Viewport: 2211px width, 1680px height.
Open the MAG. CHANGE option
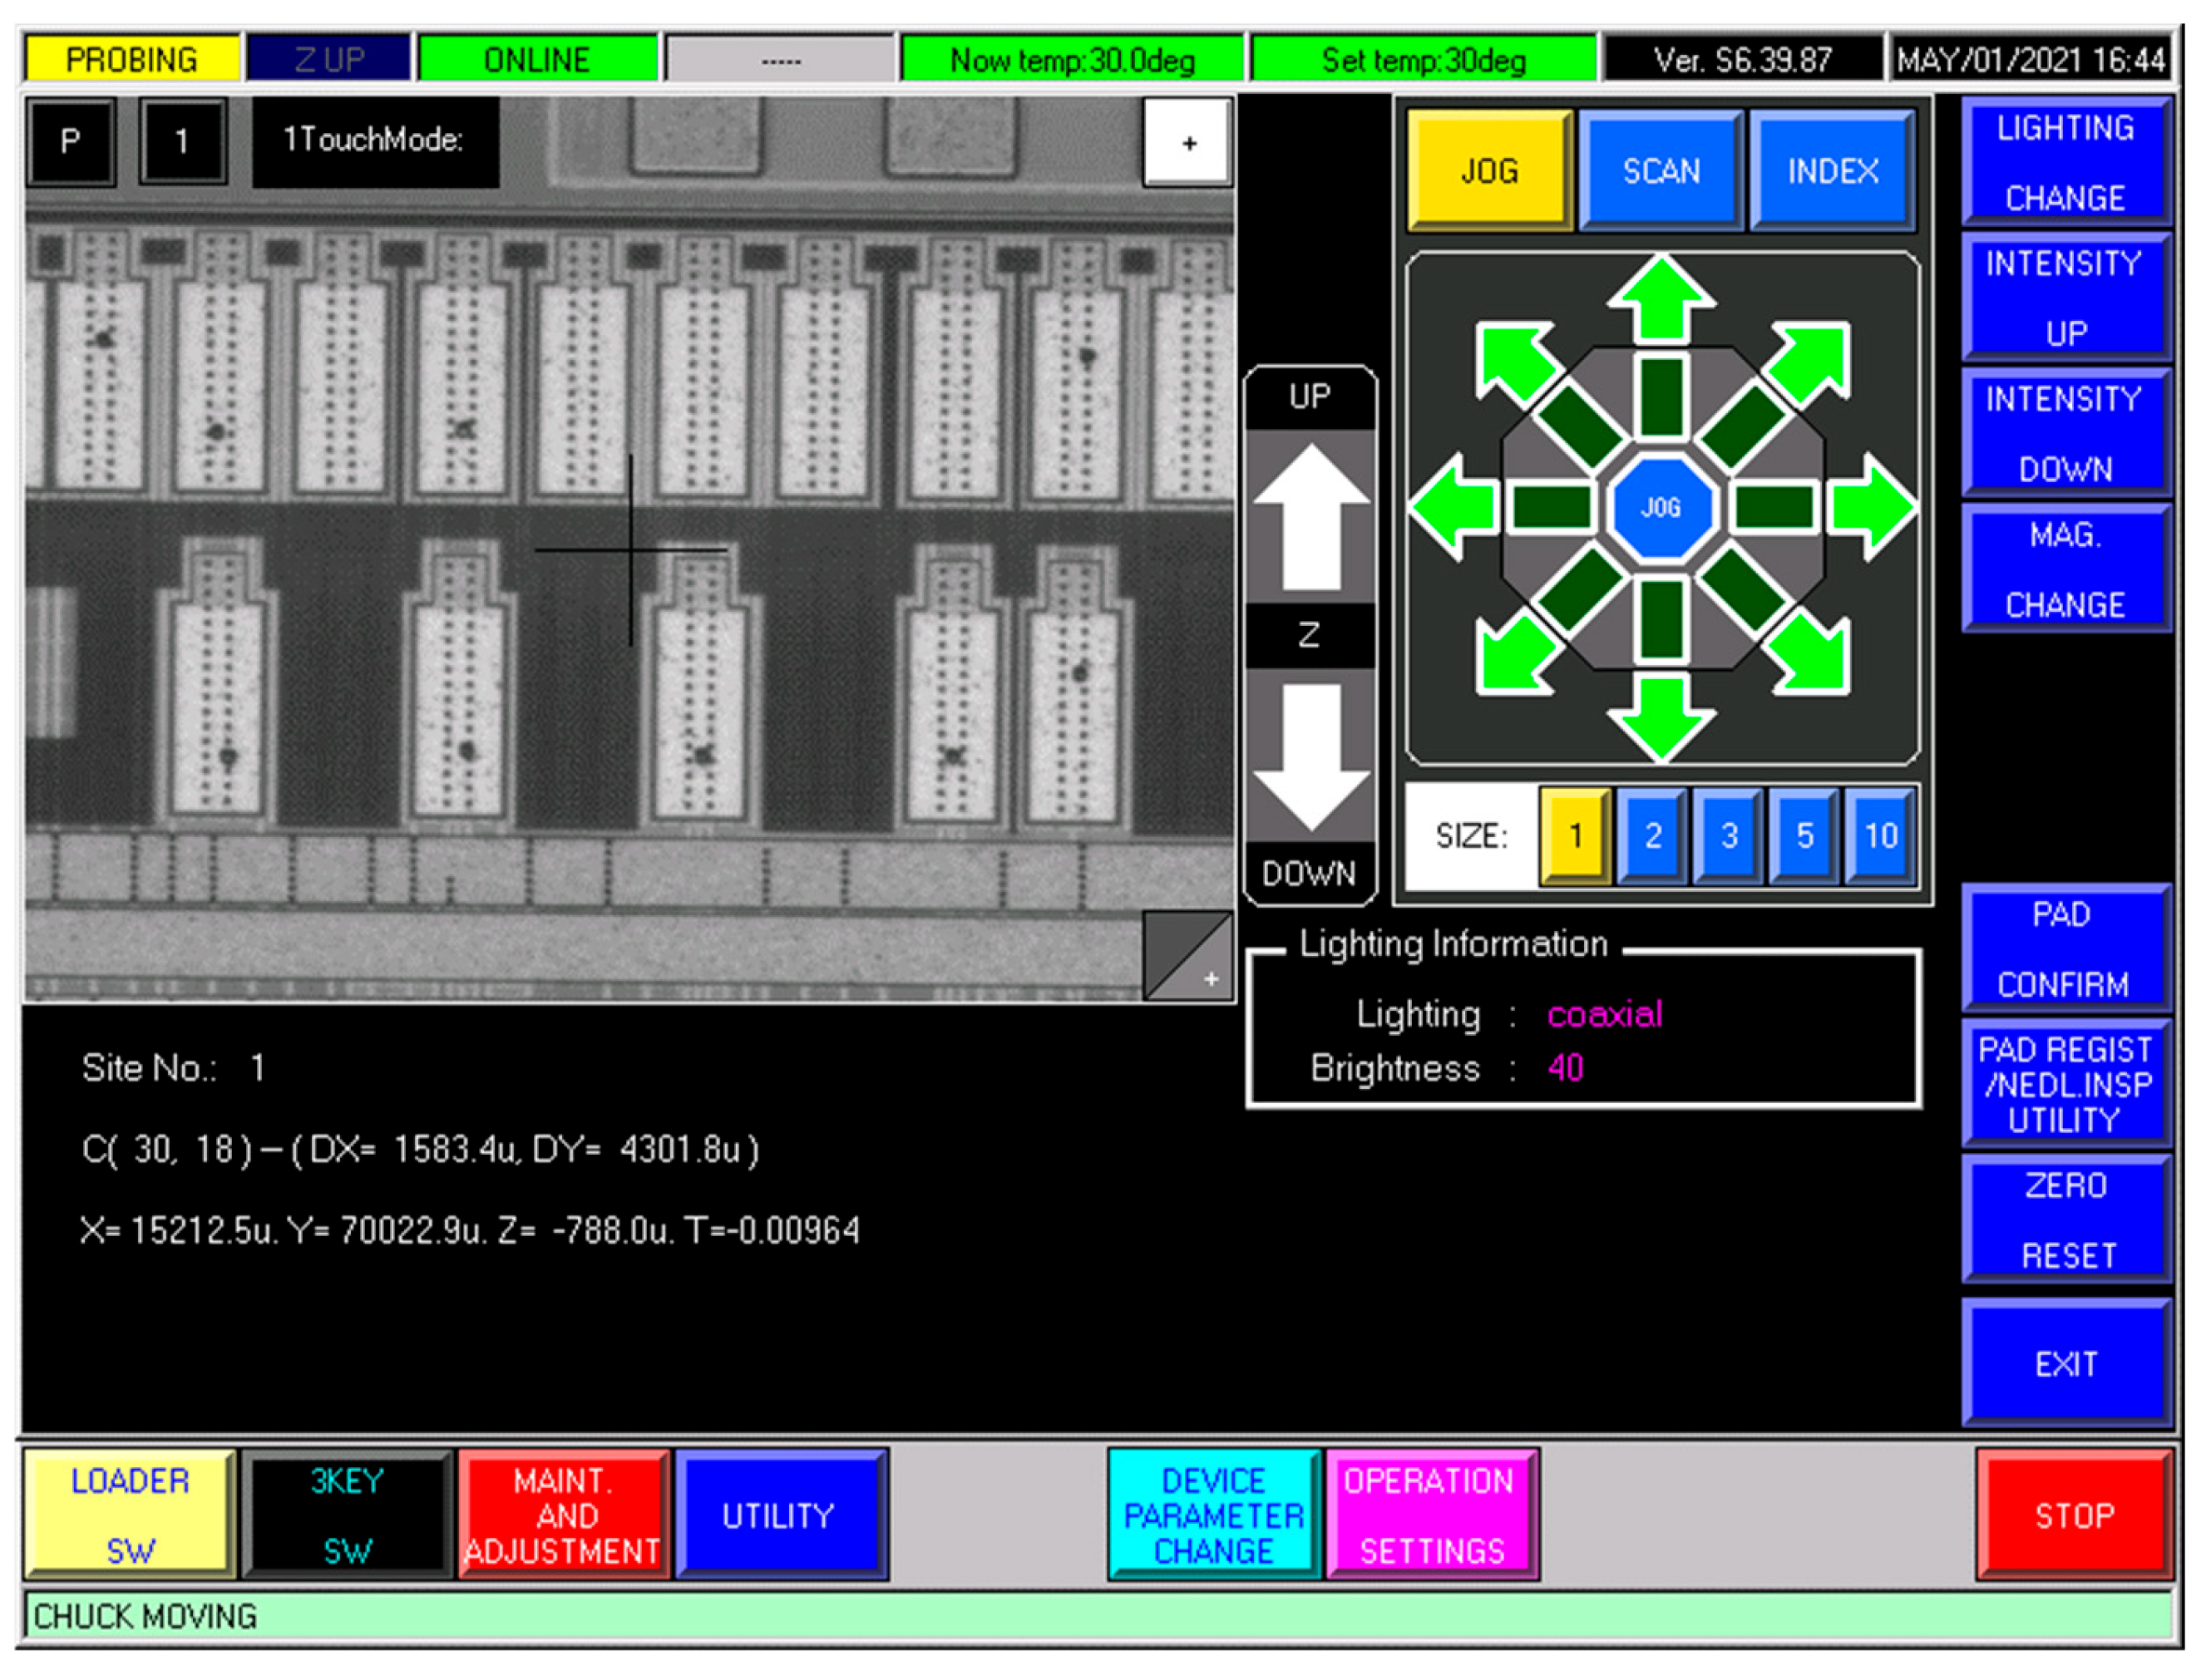[x=2065, y=569]
